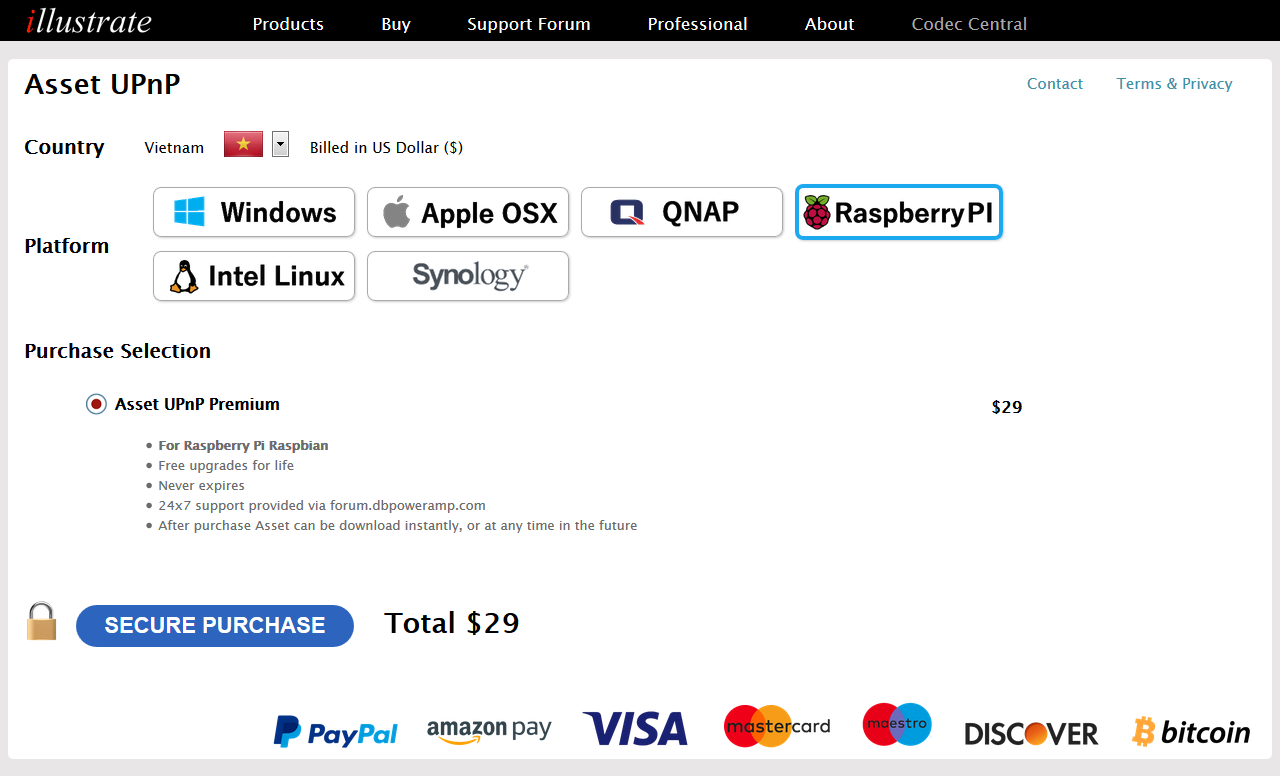This screenshot has width=1280, height=776.
Task: Click the Discover logo
Action: 1031,734
